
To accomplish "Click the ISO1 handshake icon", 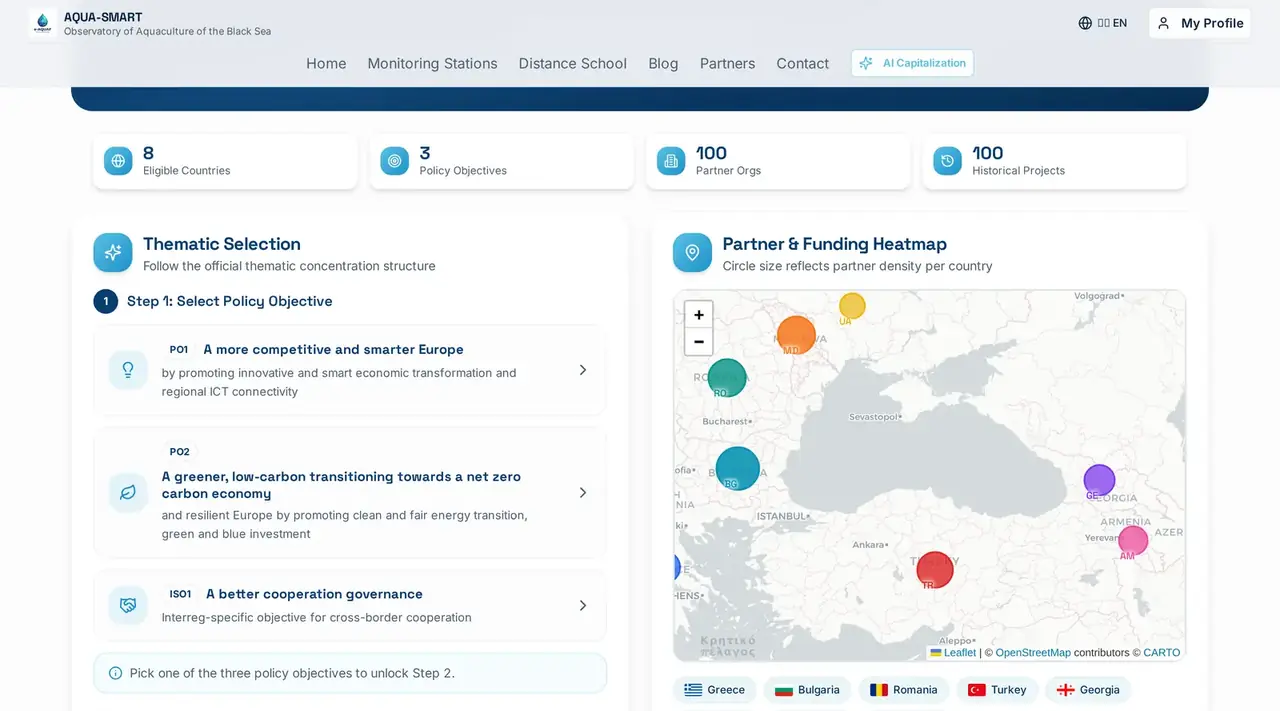I will [128, 605].
